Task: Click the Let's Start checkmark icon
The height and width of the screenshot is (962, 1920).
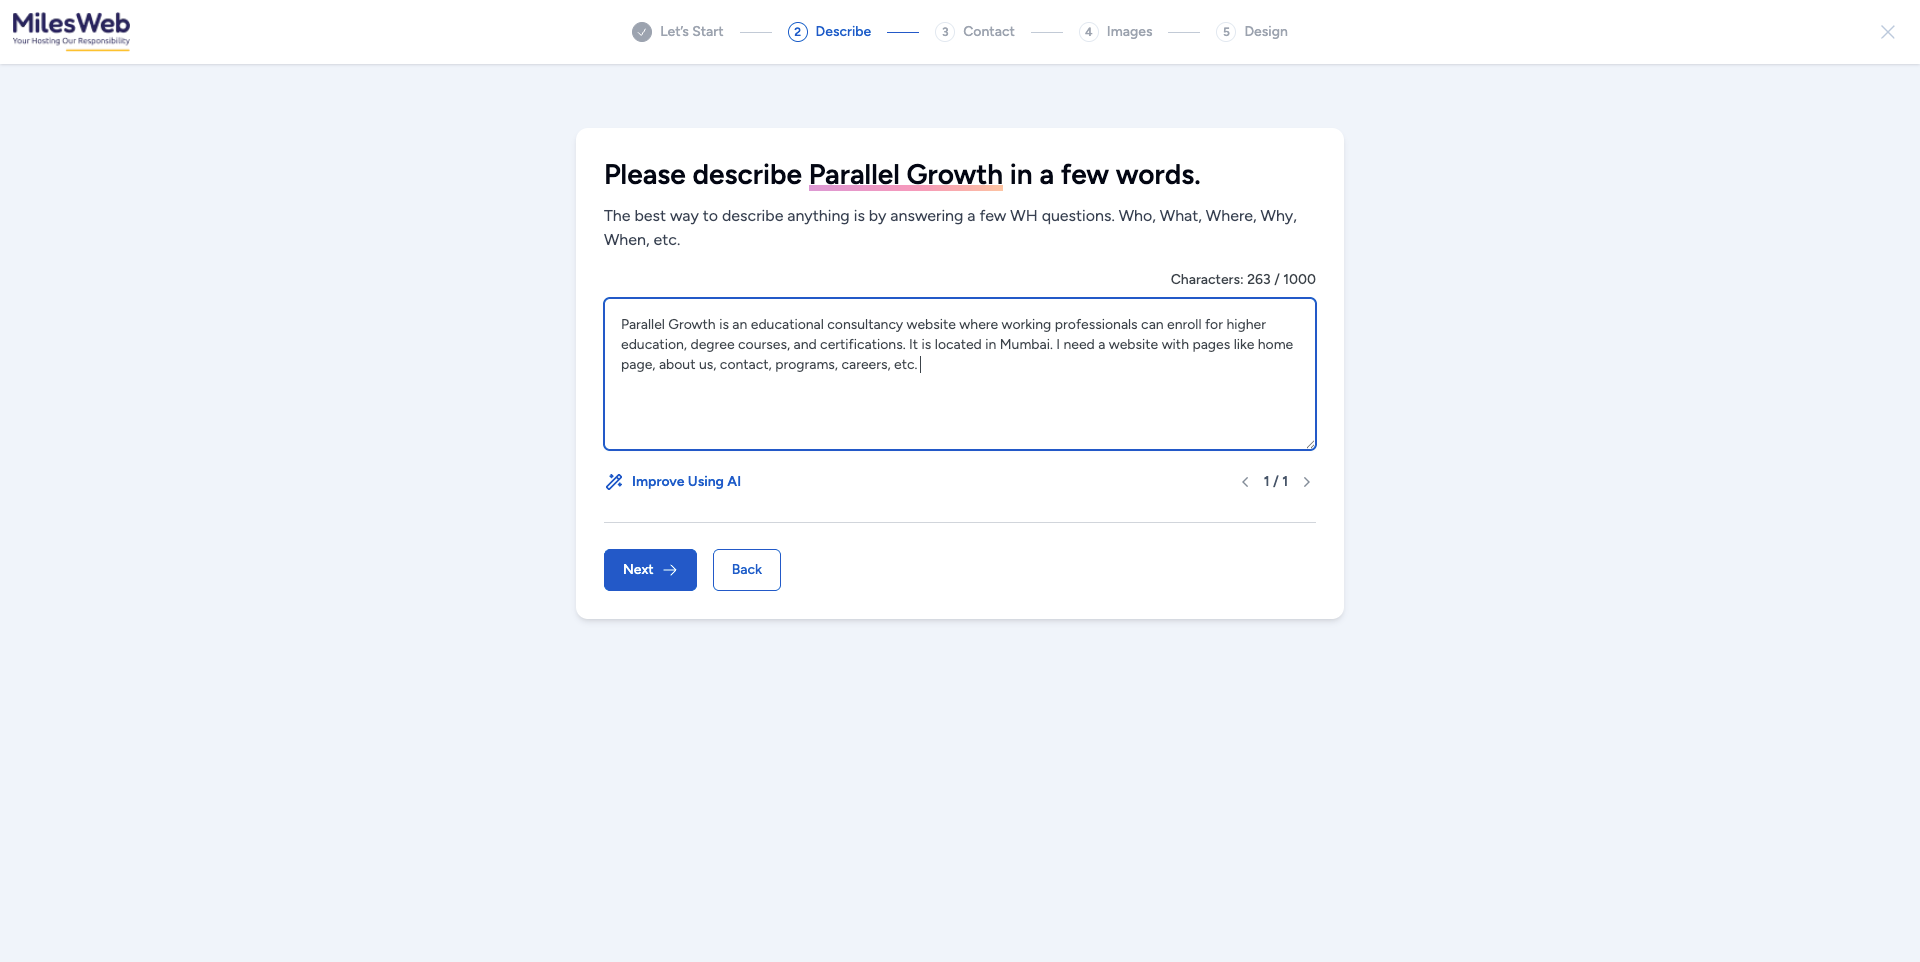Action: pos(642,32)
